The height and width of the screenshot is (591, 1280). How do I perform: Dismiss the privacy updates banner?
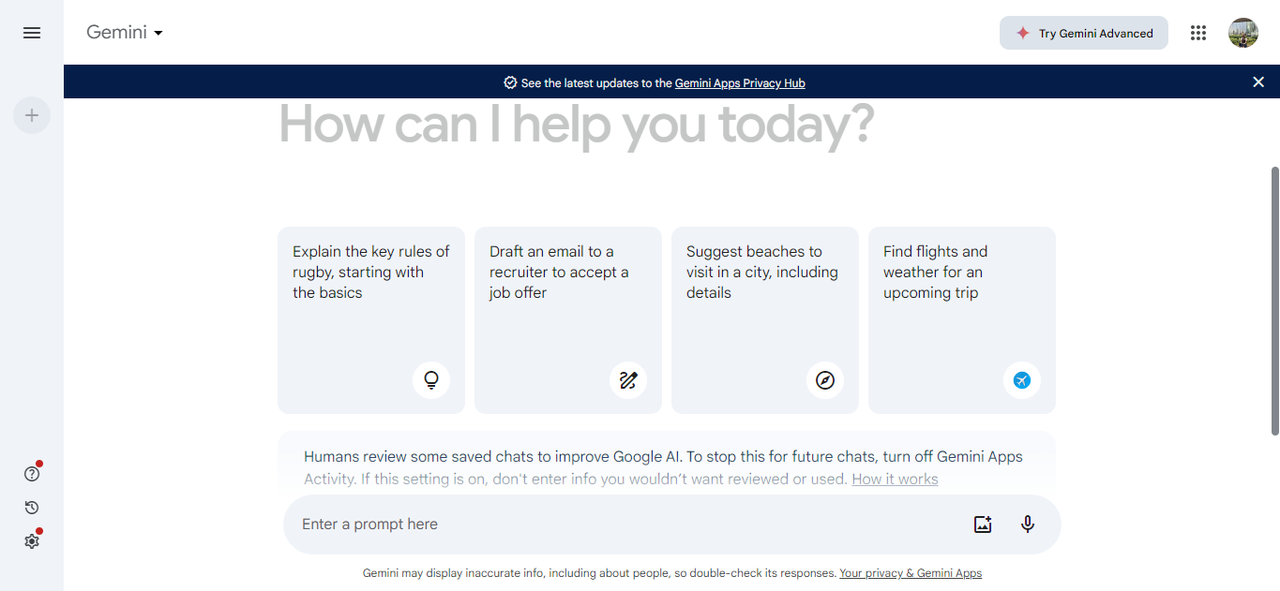point(1258,82)
